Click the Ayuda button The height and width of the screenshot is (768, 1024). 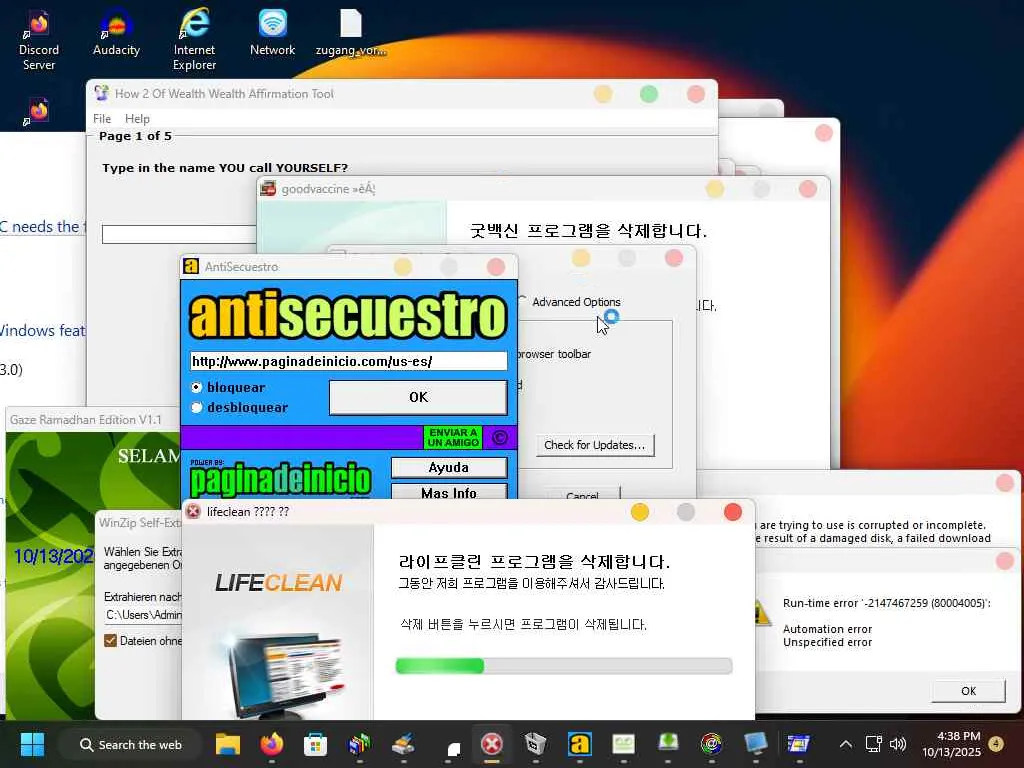pos(449,468)
